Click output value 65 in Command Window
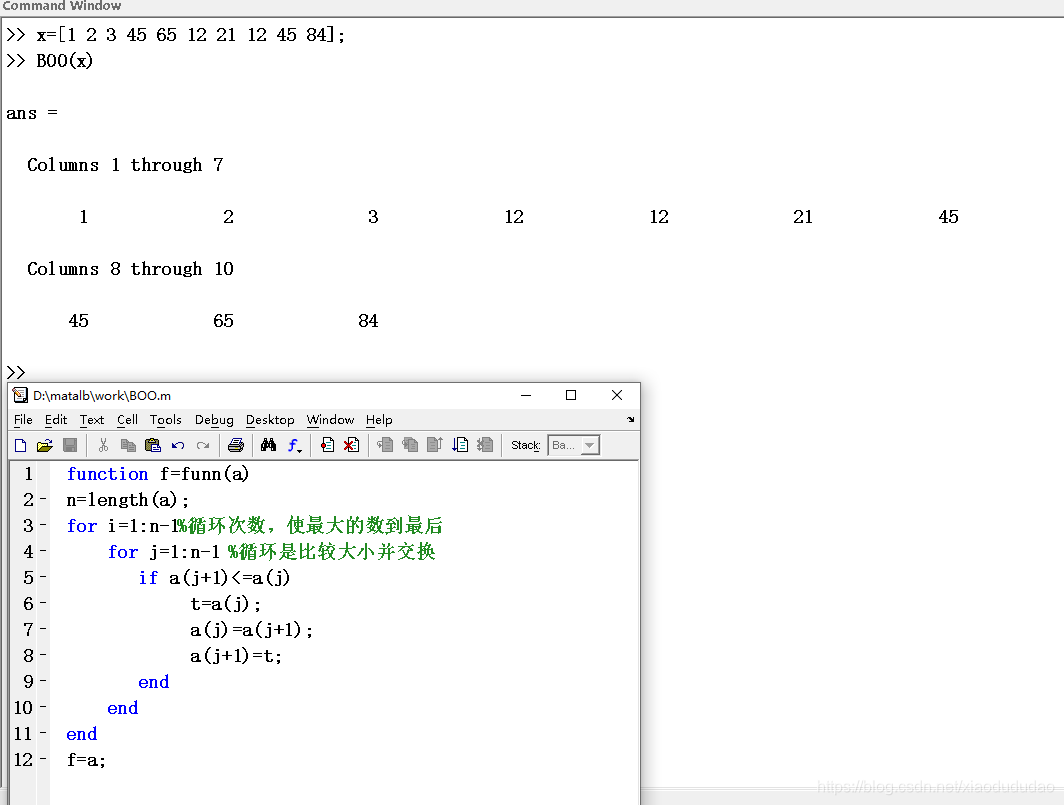This screenshot has width=1064, height=805. tap(223, 320)
